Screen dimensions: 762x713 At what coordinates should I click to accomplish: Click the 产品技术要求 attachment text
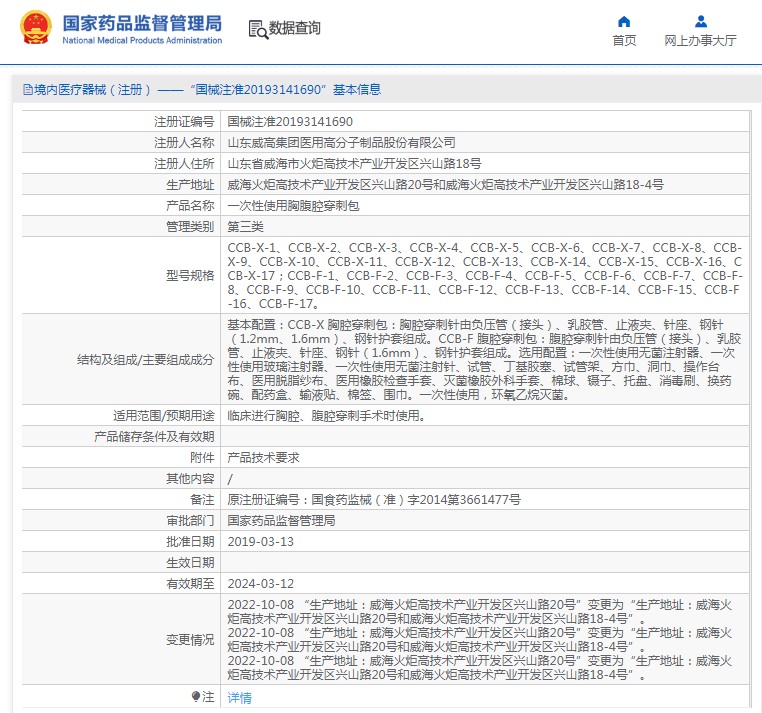[x=263, y=457]
